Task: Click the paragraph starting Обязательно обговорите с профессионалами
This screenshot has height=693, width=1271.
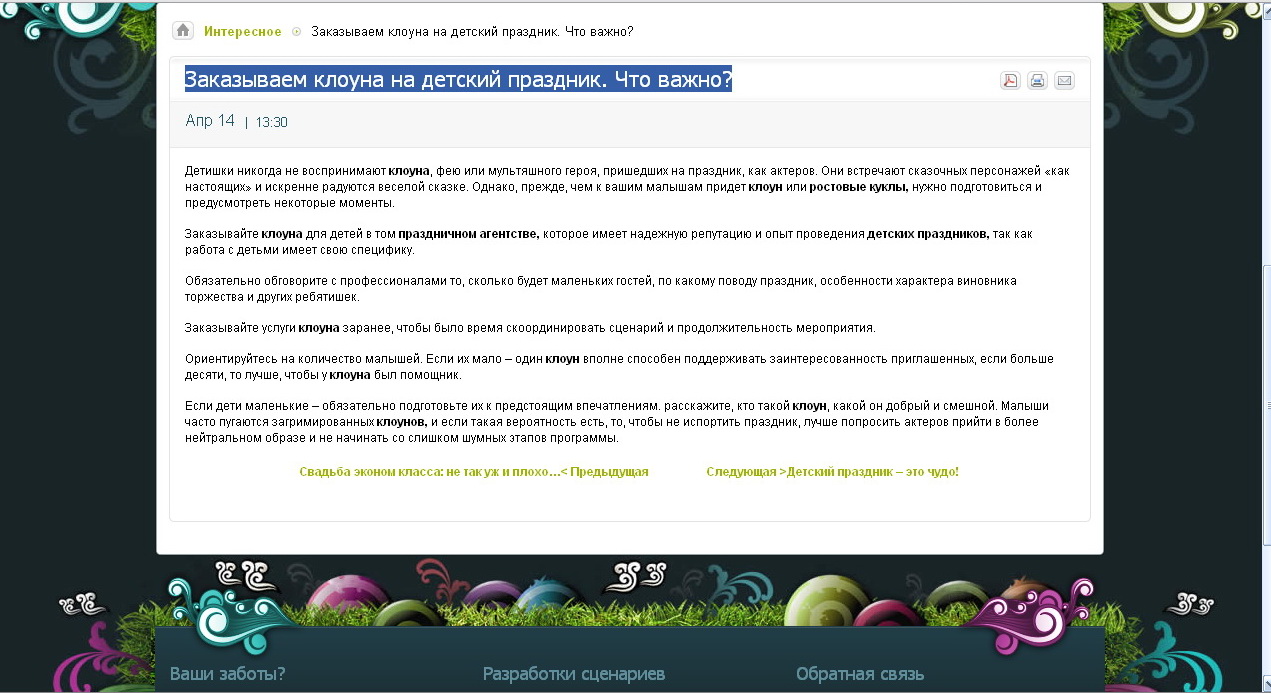Action: (600, 289)
